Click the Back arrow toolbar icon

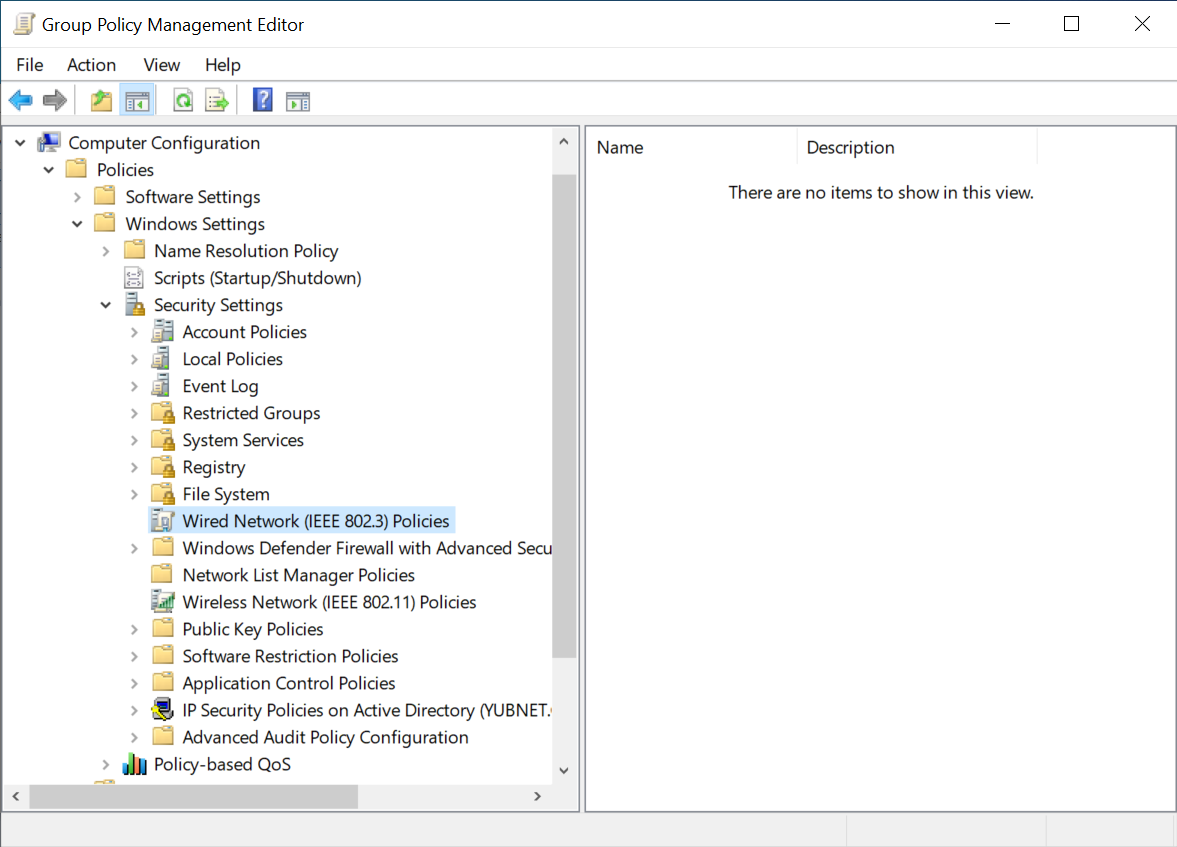tap(20, 100)
